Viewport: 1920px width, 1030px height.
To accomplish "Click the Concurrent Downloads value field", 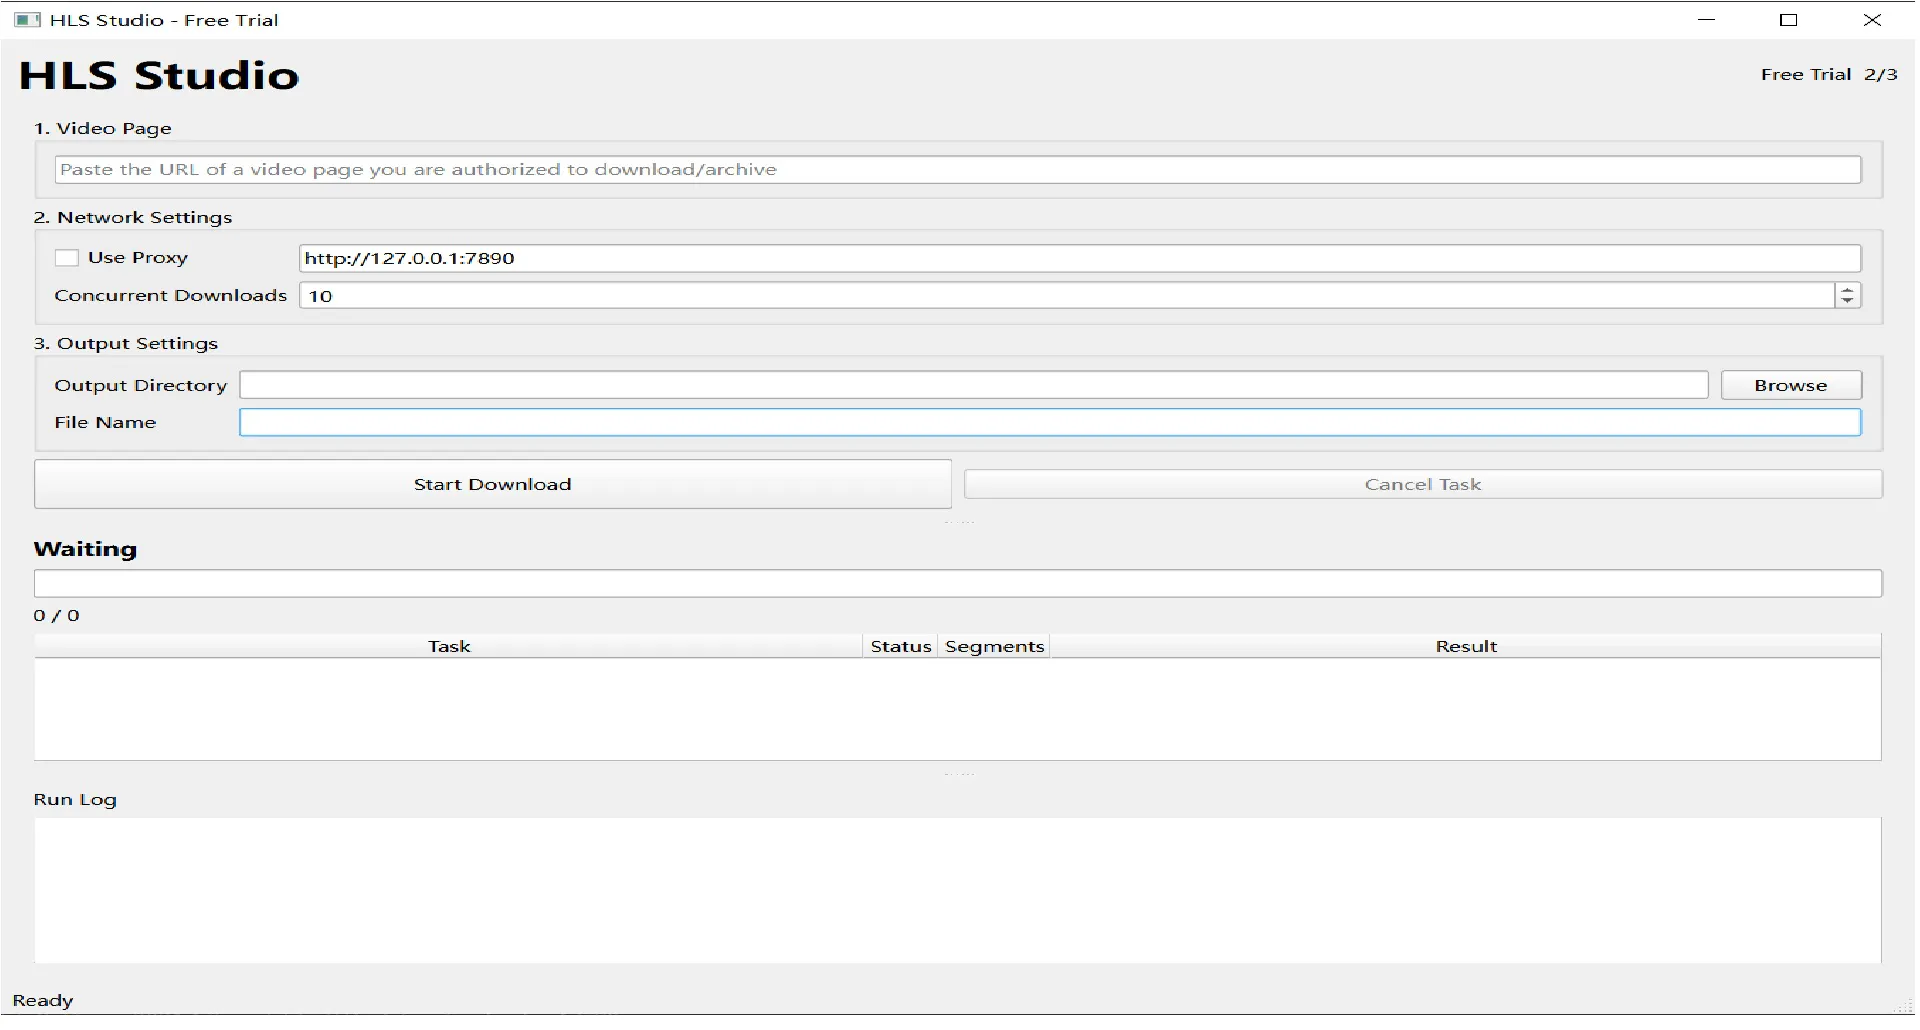I will point(1067,296).
